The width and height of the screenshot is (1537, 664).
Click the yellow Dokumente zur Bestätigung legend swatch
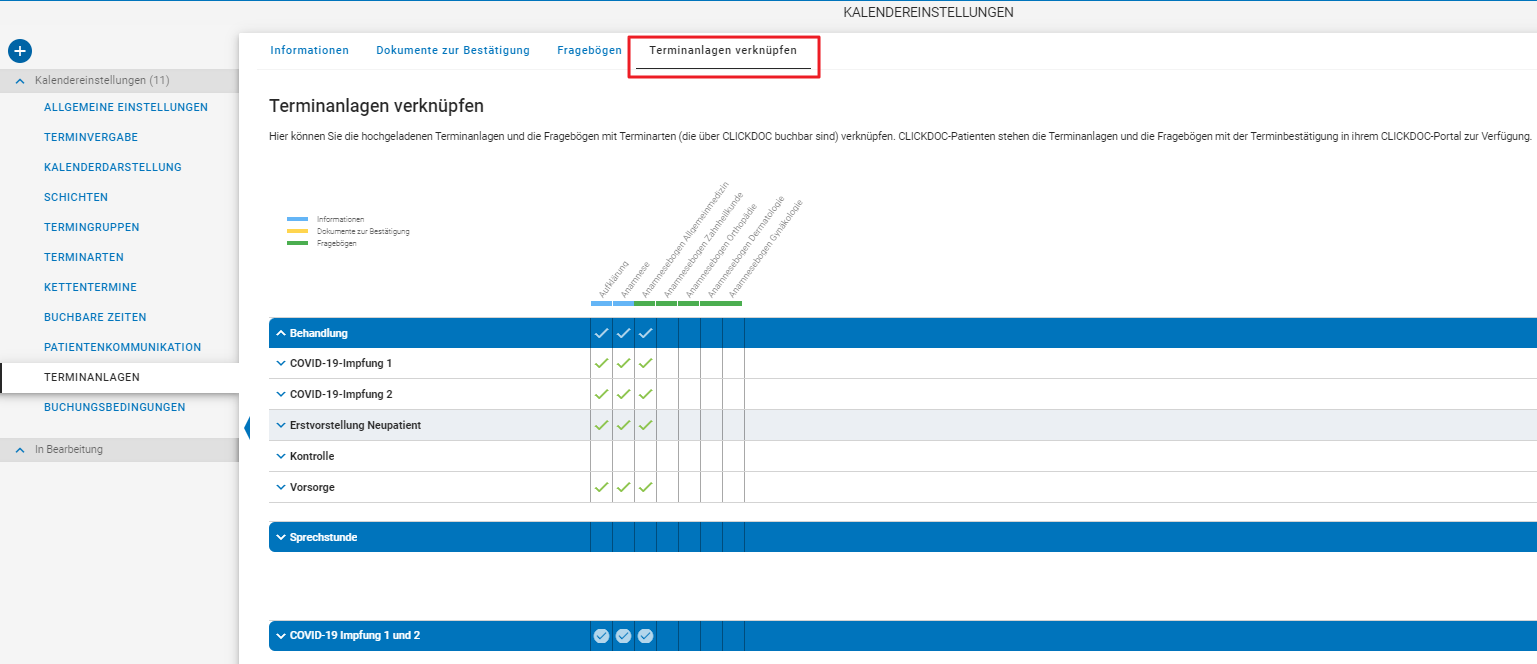click(297, 231)
